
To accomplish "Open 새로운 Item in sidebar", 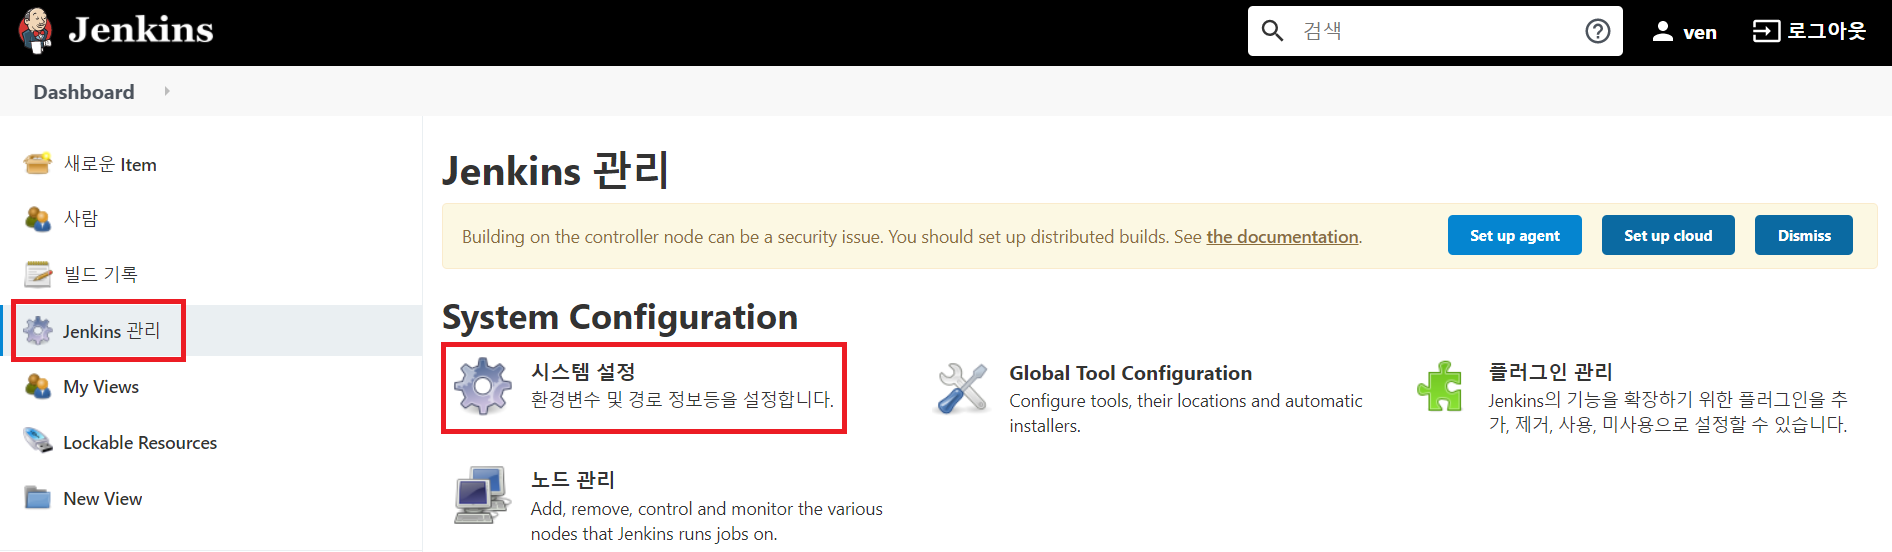I will click(110, 164).
